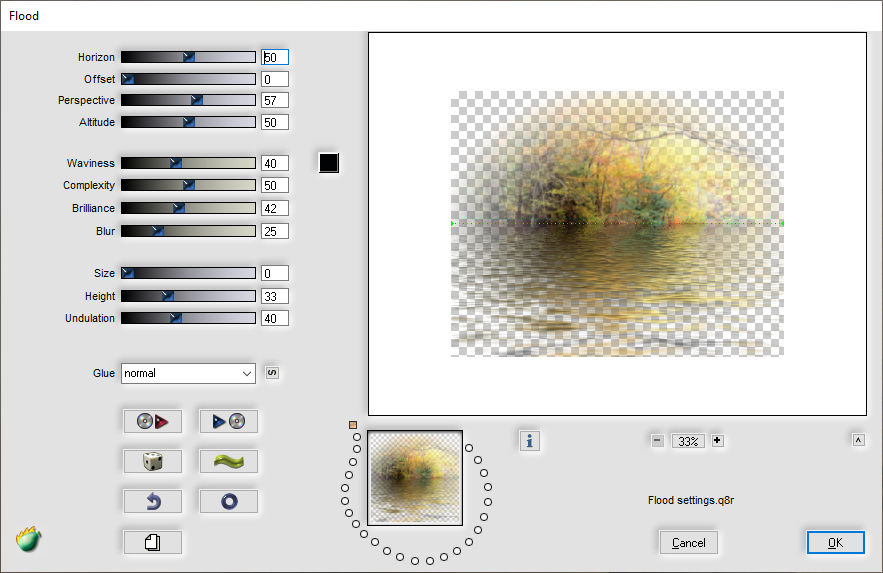Click the Altitude value field
This screenshot has height=573, width=883.
tap(275, 122)
